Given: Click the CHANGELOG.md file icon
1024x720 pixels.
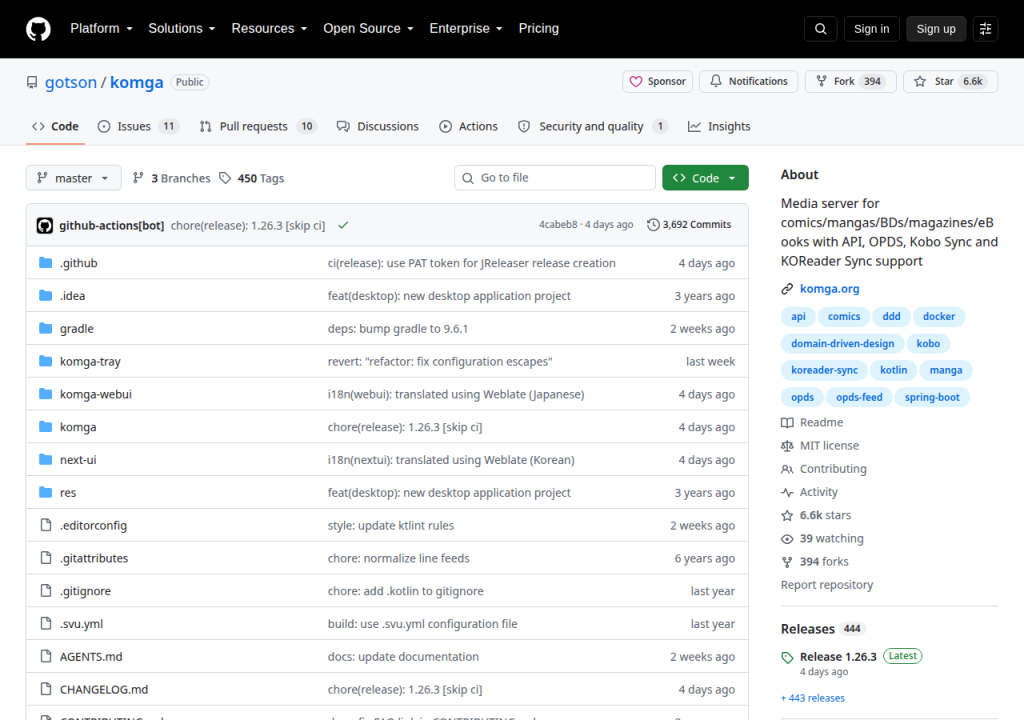Looking at the screenshot, I should (46, 689).
